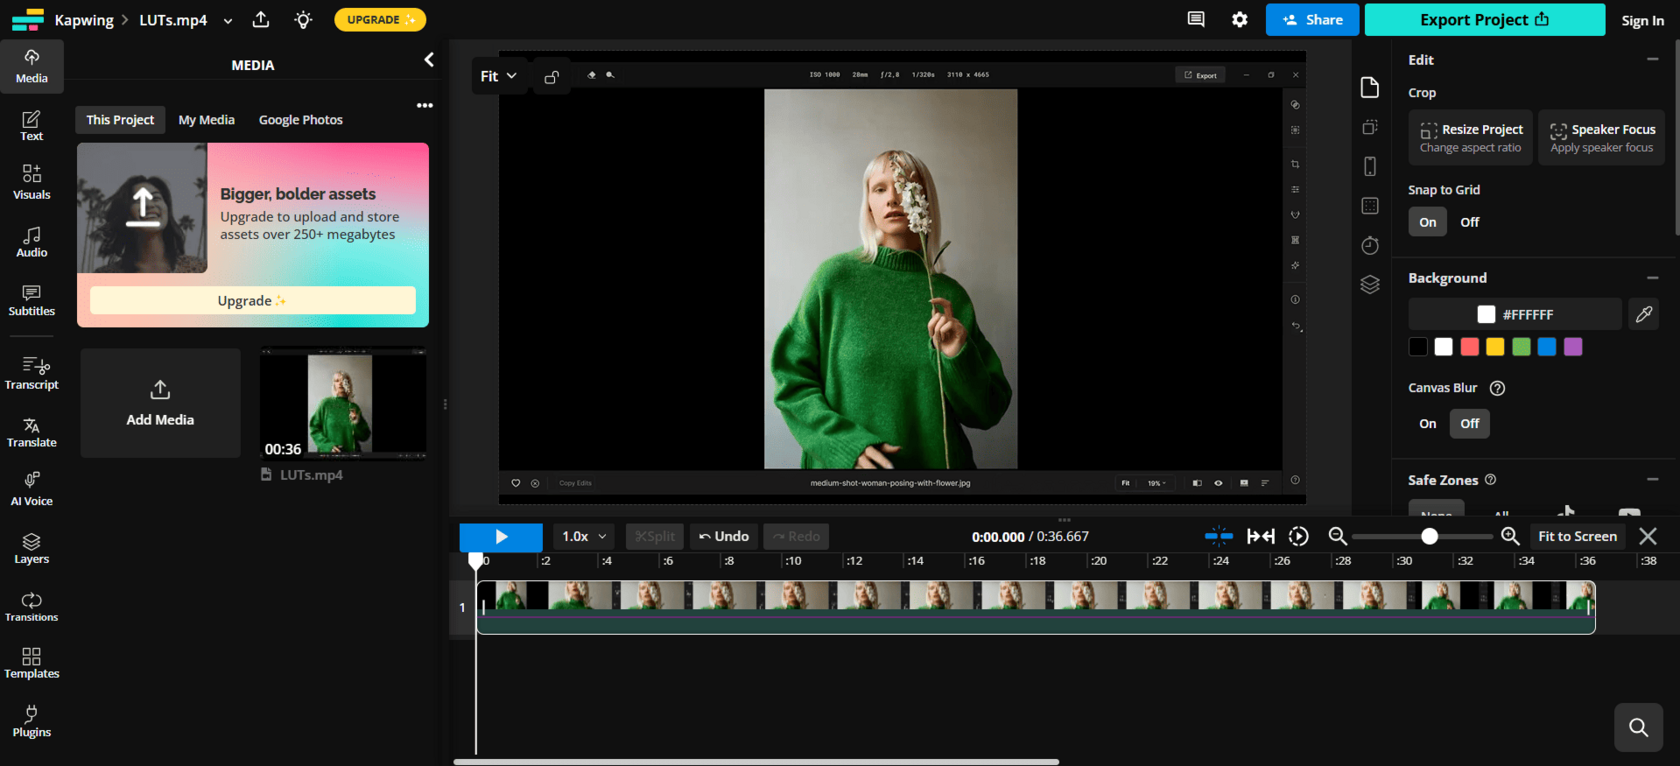Image resolution: width=1680 pixels, height=766 pixels.
Task: Open the Transitions panel
Action: click(31, 607)
